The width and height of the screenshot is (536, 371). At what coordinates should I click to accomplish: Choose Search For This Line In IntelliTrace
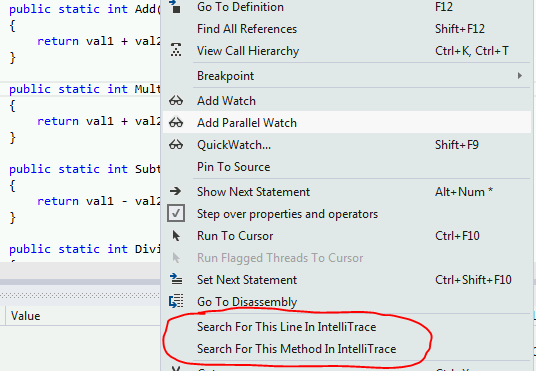286,327
